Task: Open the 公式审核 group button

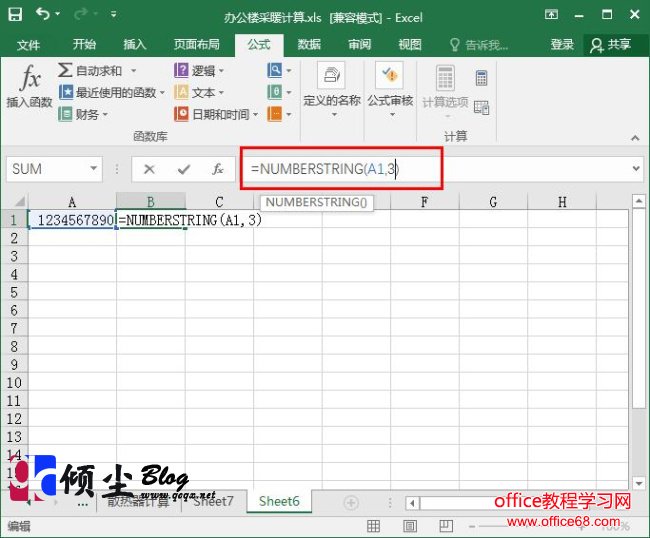Action: click(390, 89)
